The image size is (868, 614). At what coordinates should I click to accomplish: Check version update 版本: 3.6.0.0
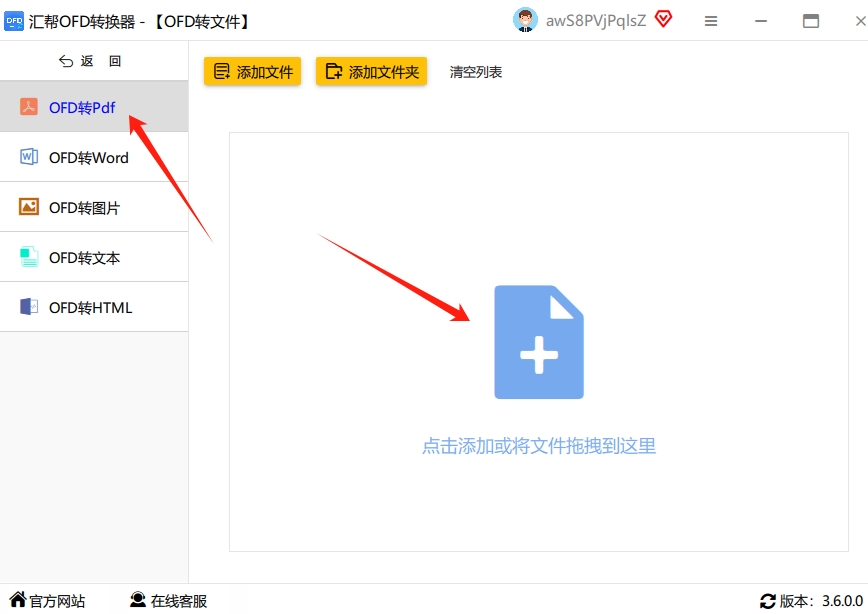pyautogui.click(x=812, y=601)
